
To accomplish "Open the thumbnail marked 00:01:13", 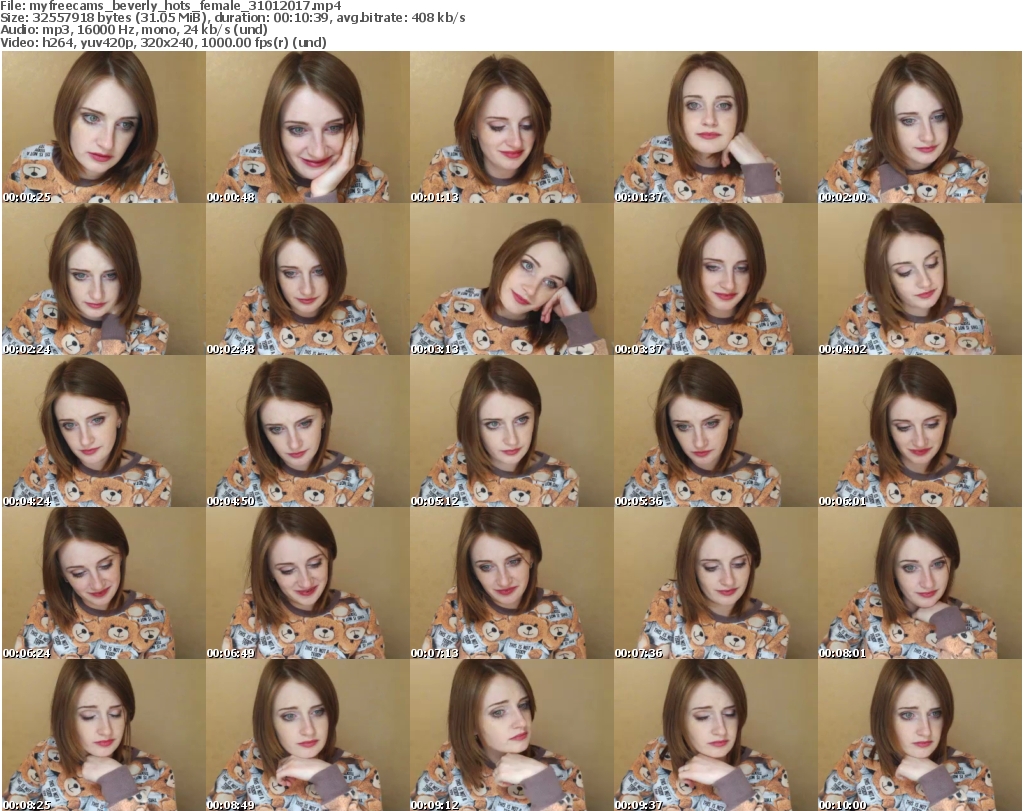I will pyautogui.click(x=511, y=128).
